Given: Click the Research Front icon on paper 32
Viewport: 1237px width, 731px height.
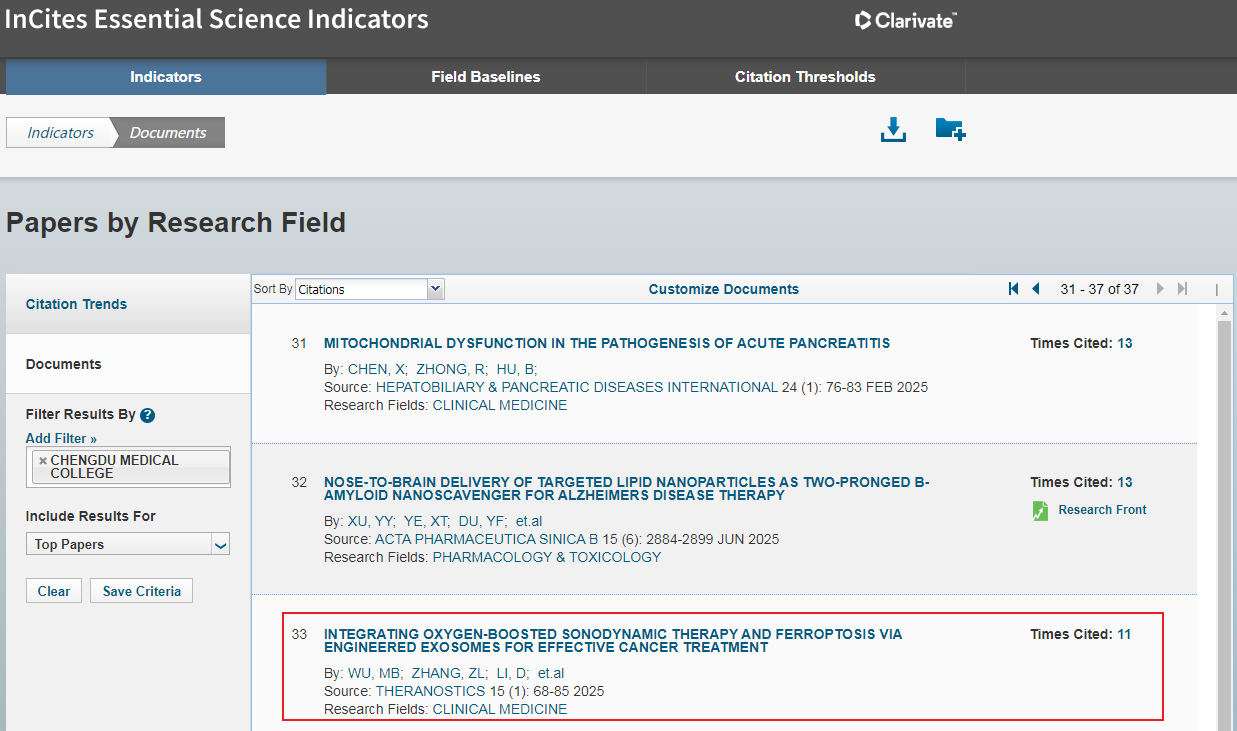Looking at the screenshot, I should pyautogui.click(x=1040, y=511).
